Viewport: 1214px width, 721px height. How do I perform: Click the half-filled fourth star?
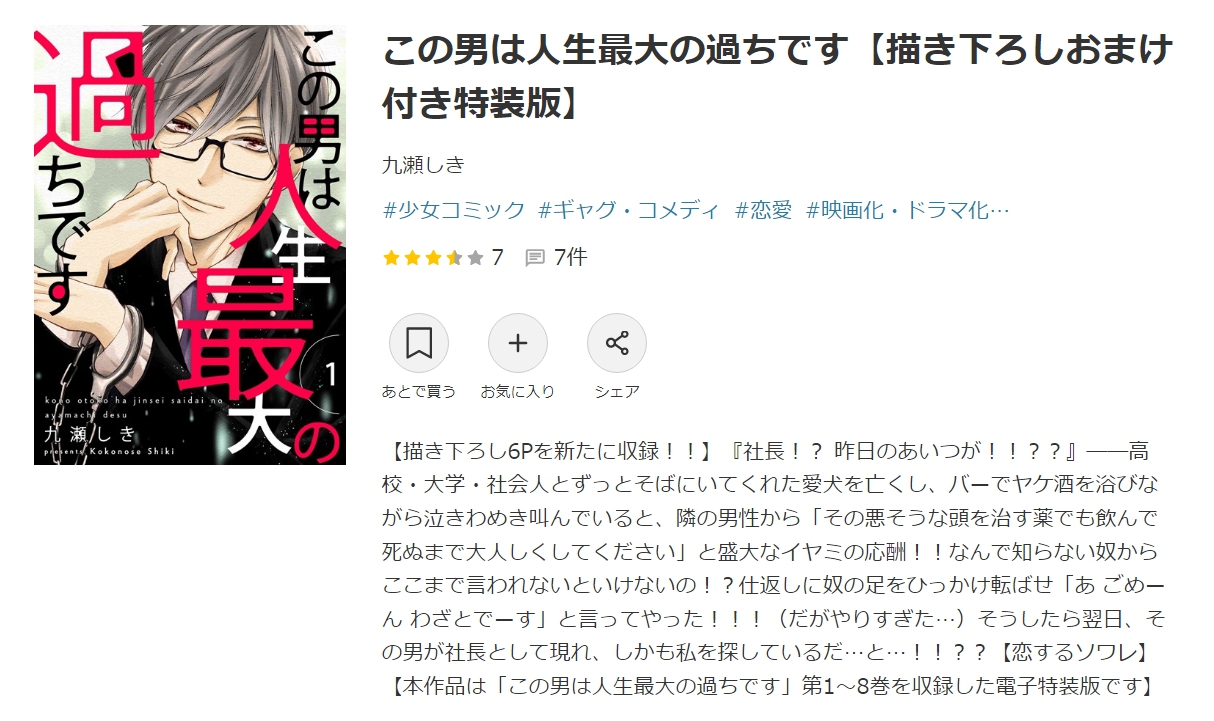click(454, 258)
